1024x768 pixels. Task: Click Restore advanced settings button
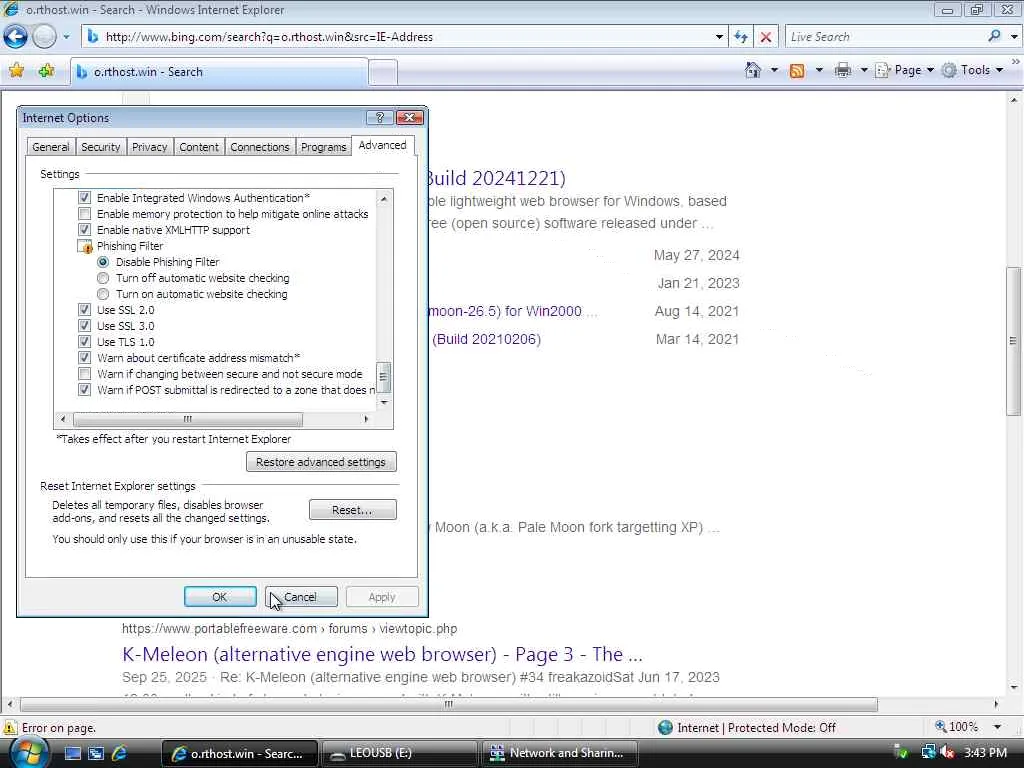point(321,462)
